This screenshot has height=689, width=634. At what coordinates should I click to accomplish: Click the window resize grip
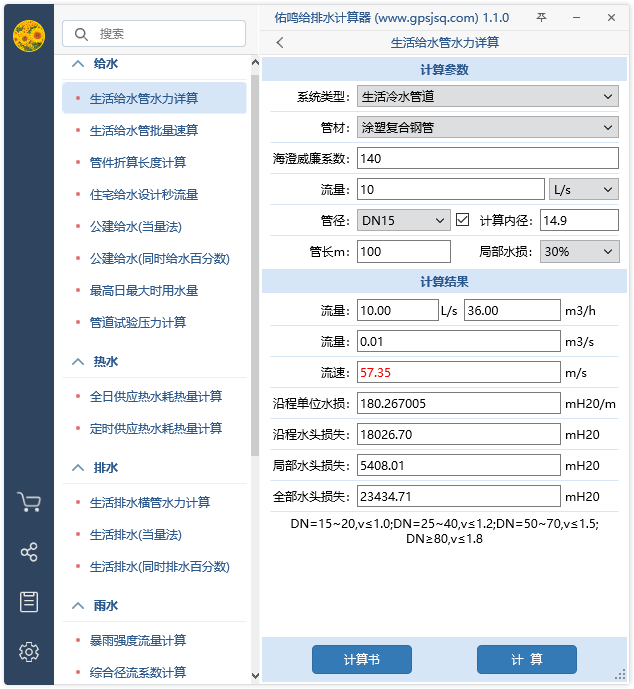point(620,674)
